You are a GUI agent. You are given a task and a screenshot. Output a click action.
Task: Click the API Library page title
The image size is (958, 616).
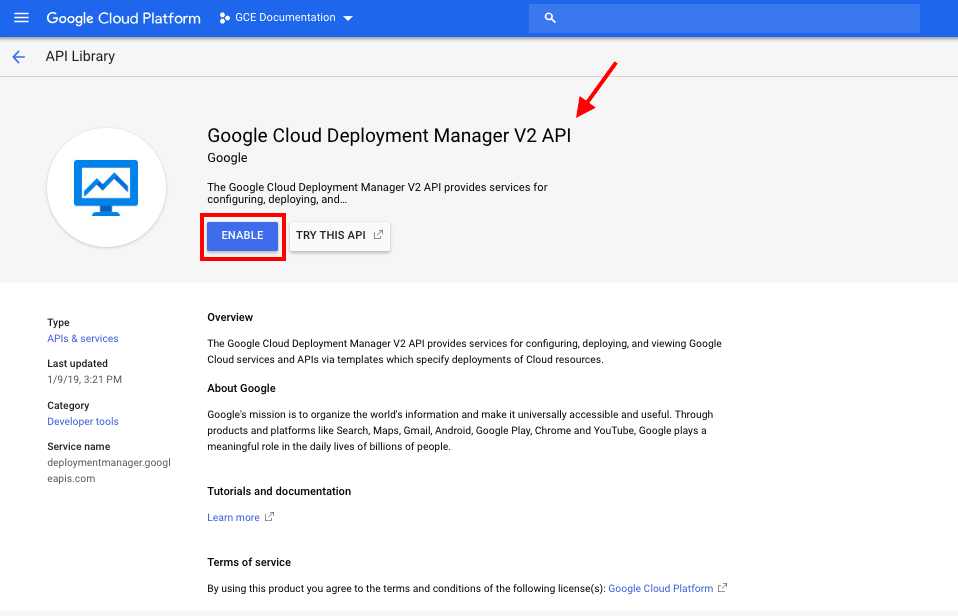(x=80, y=56)
